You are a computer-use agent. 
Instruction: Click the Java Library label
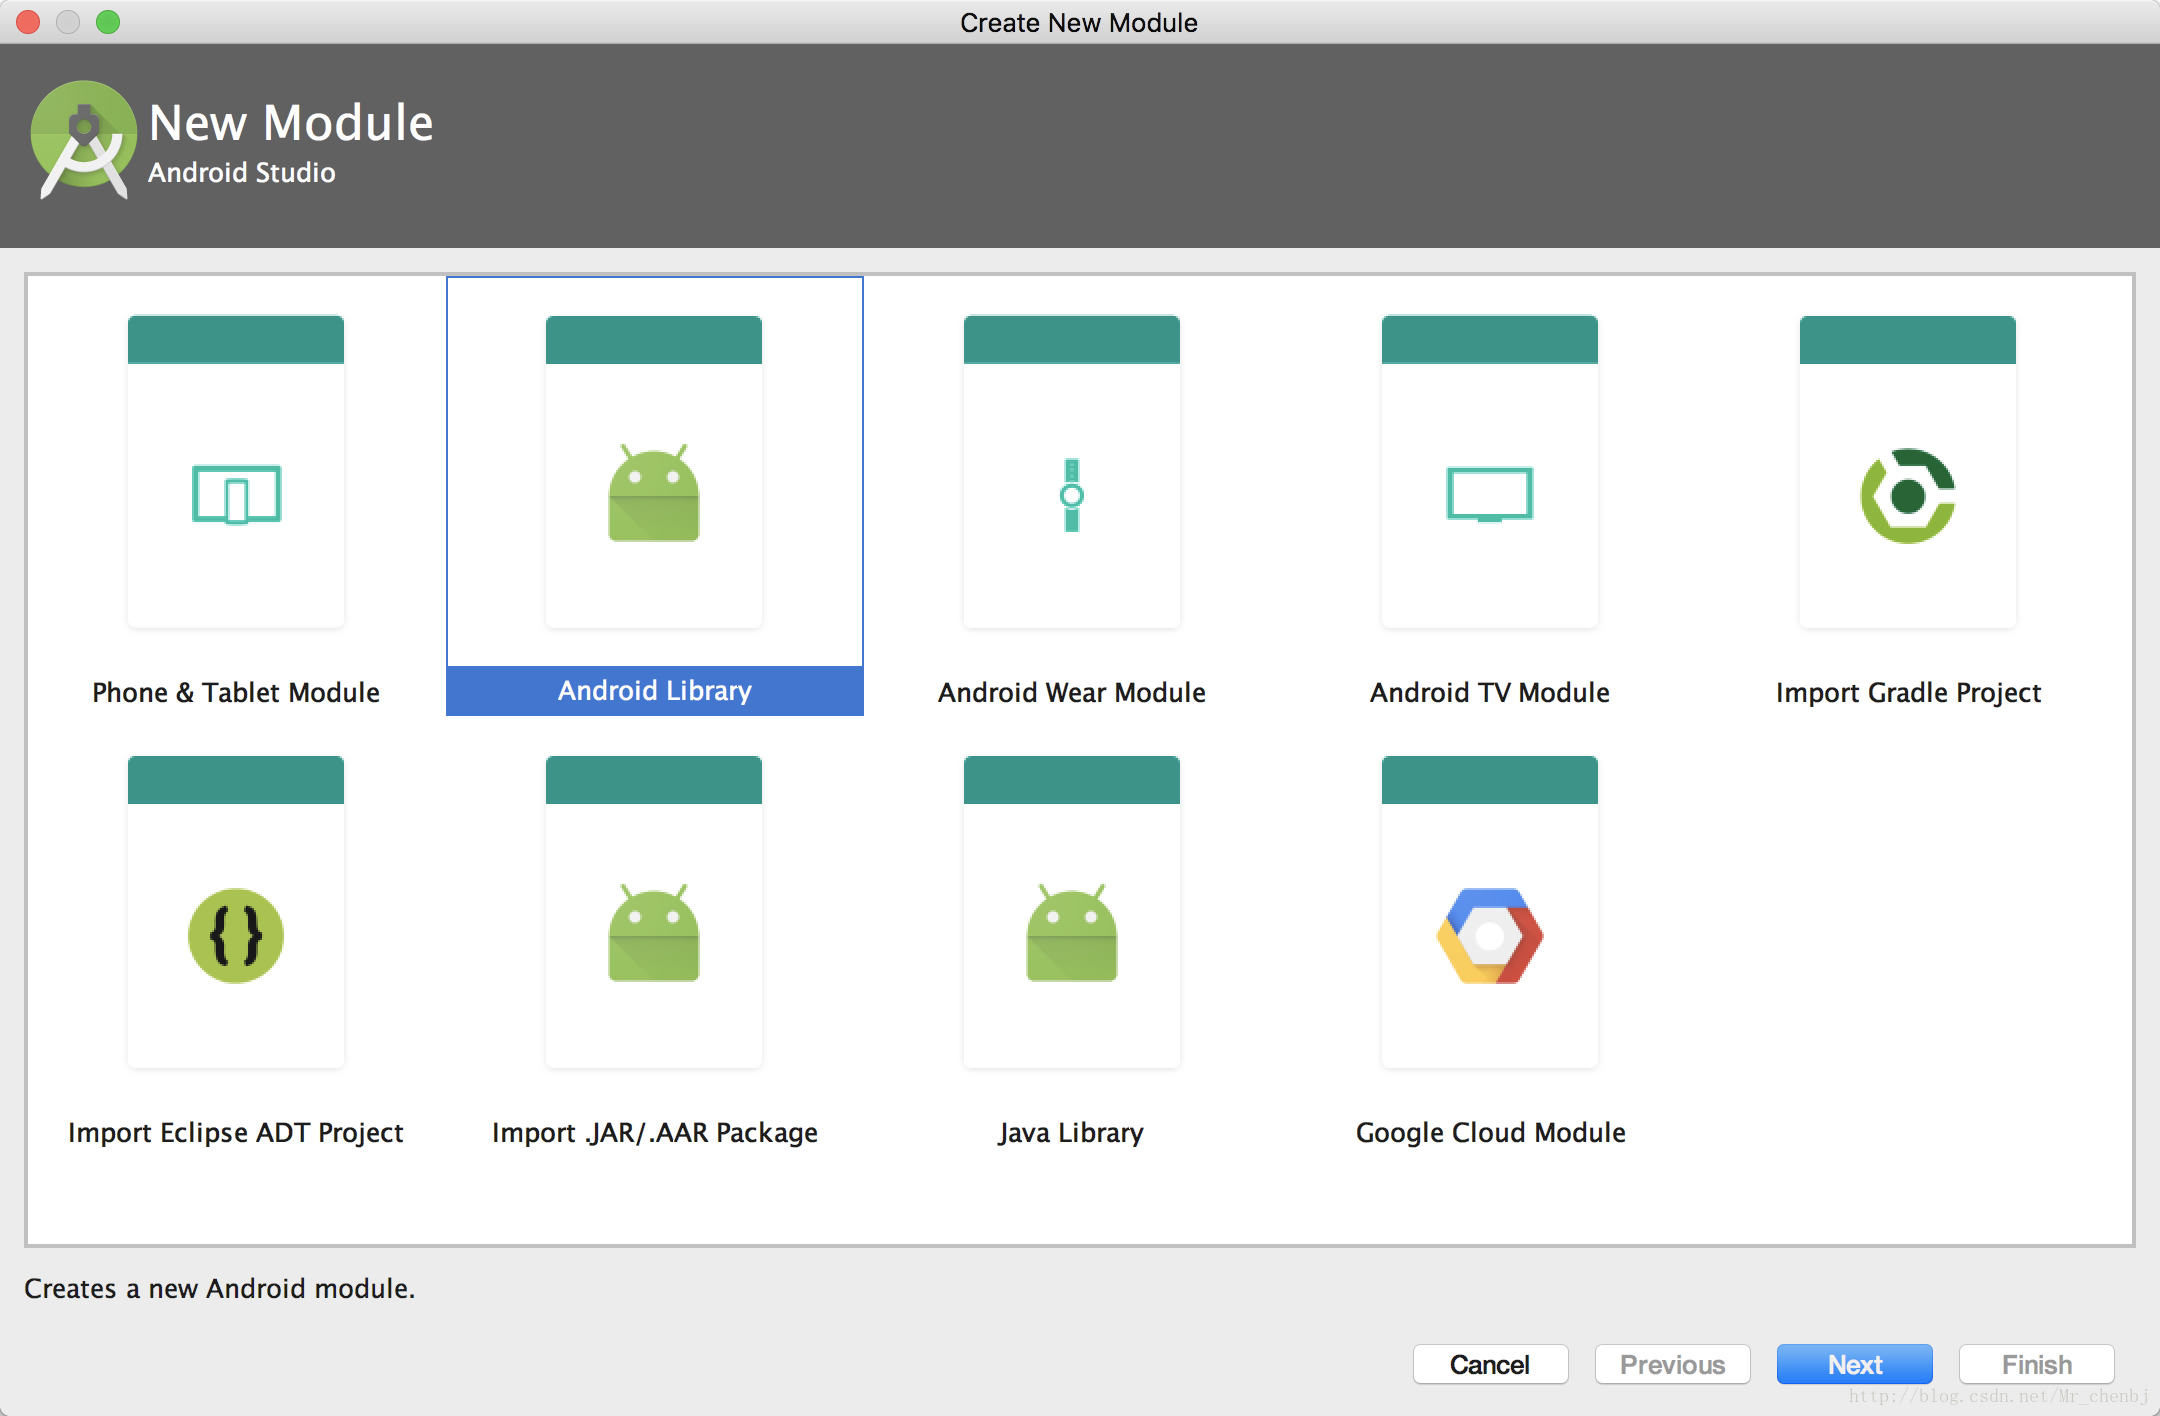(1071, 1132)
